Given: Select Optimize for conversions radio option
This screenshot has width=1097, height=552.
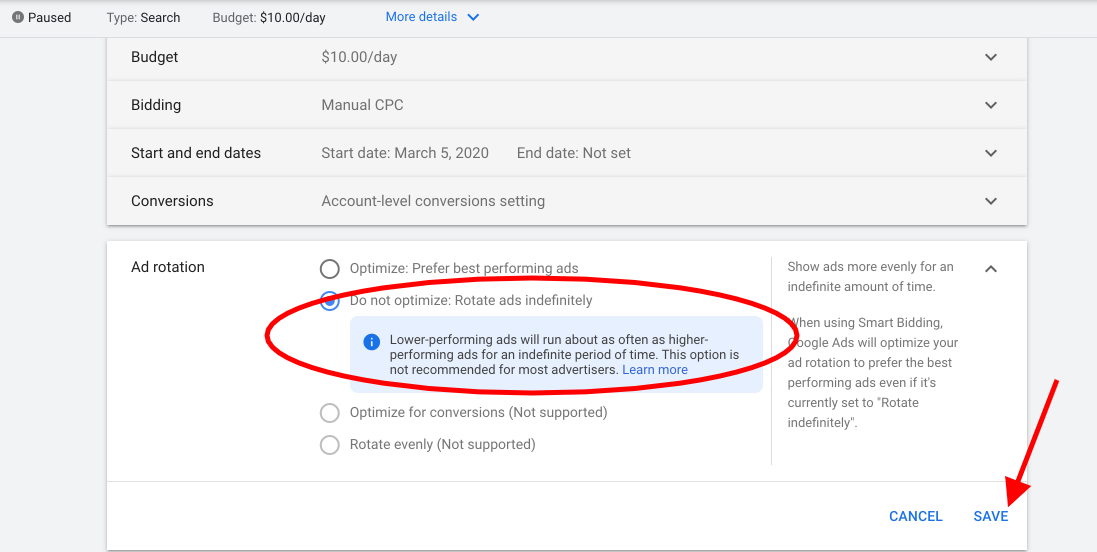Looking at the screenshot, I should tap(330, 413).
